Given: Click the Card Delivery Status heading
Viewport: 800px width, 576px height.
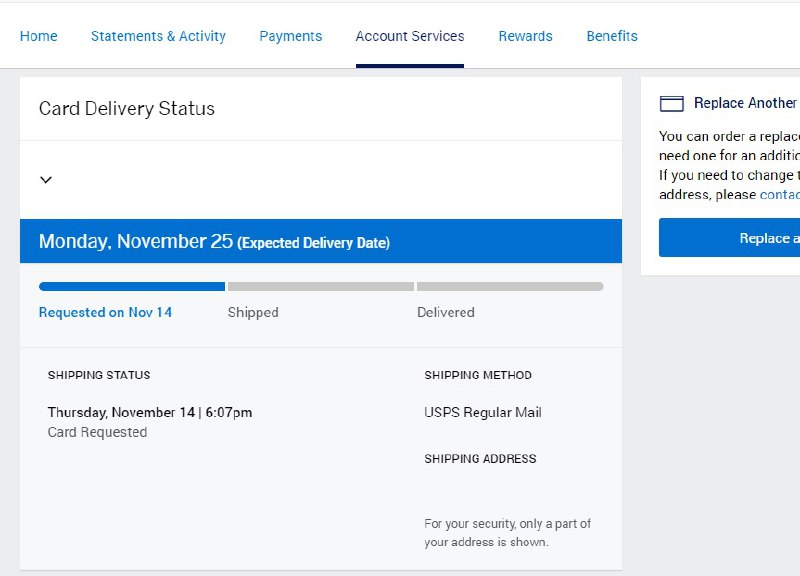Looking at the screenshot, I should pos(127,109).
